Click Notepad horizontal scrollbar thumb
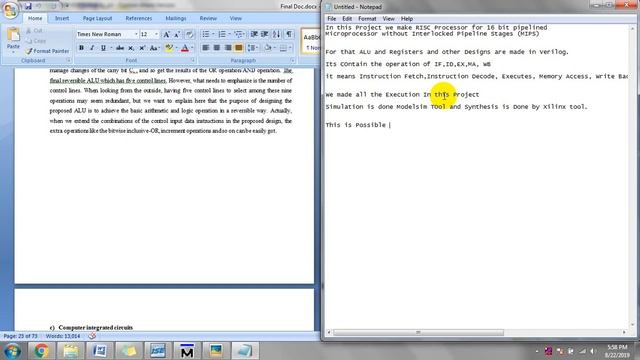Image resolution: width=640 pixels, height=360 pixels. pos(418,332)
